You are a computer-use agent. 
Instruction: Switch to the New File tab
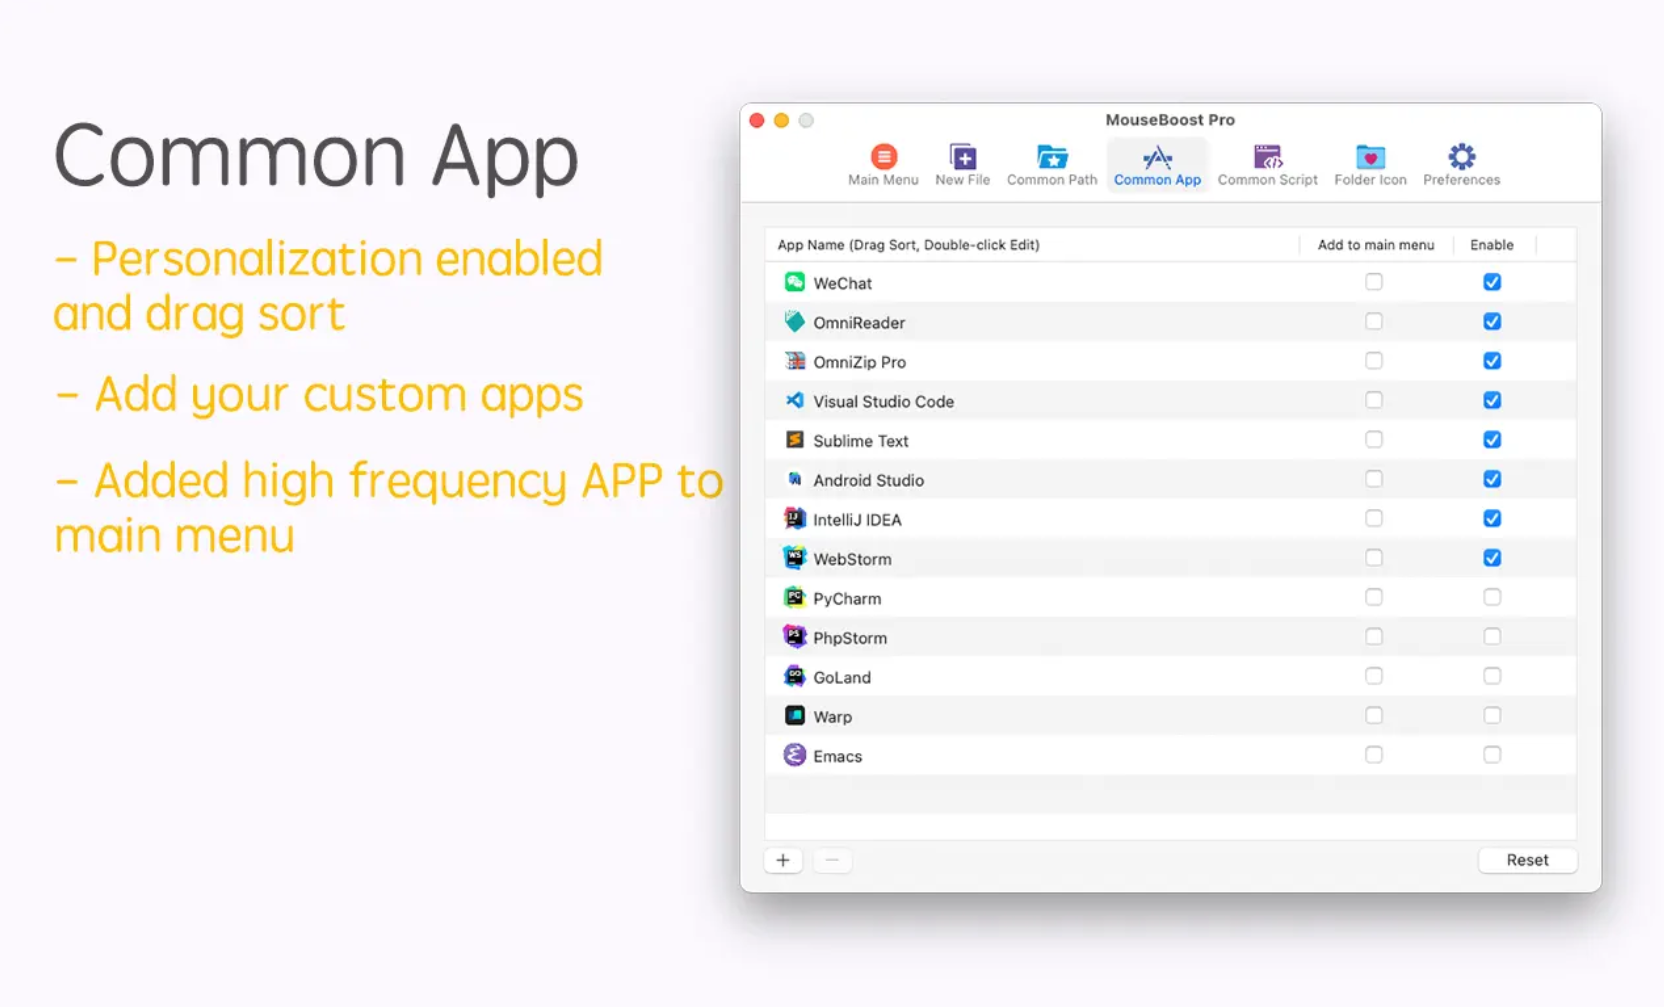pos(962,165)
